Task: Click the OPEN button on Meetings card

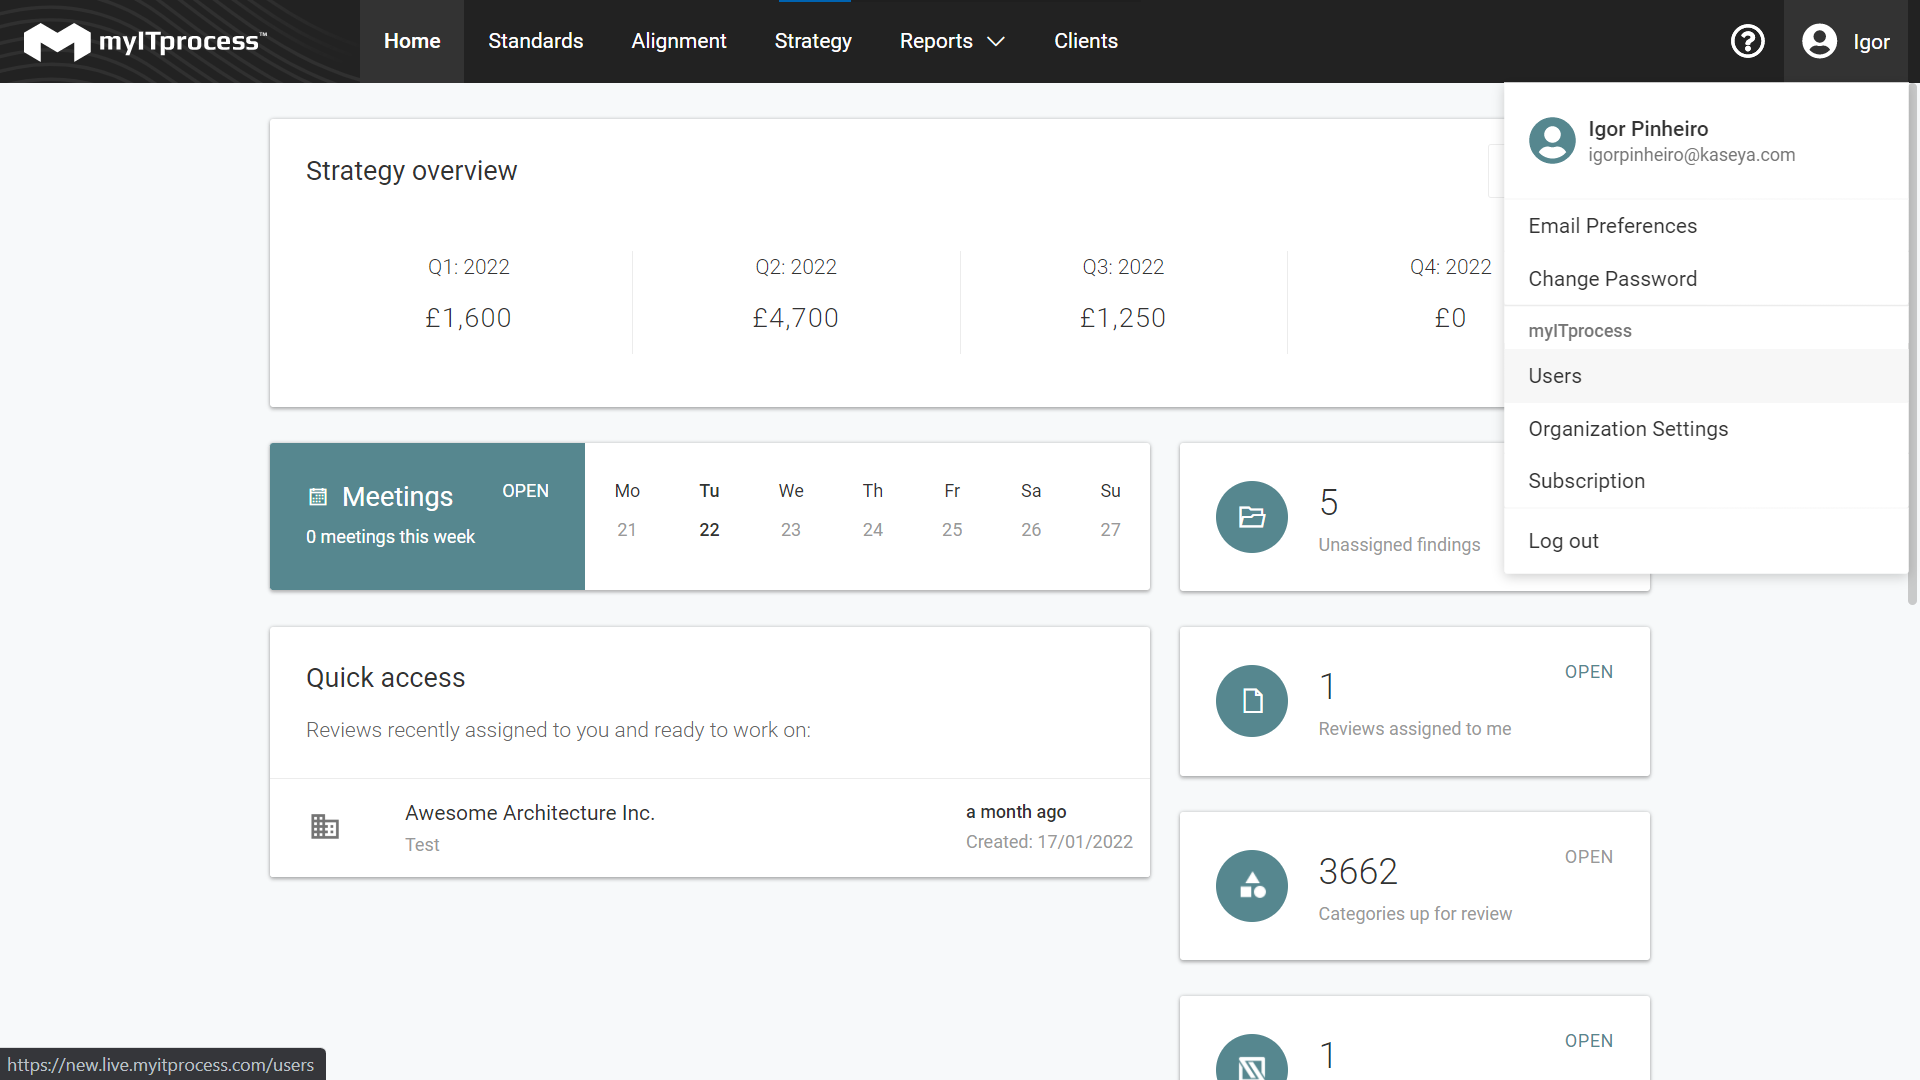Action: click(x=525, y=491)
